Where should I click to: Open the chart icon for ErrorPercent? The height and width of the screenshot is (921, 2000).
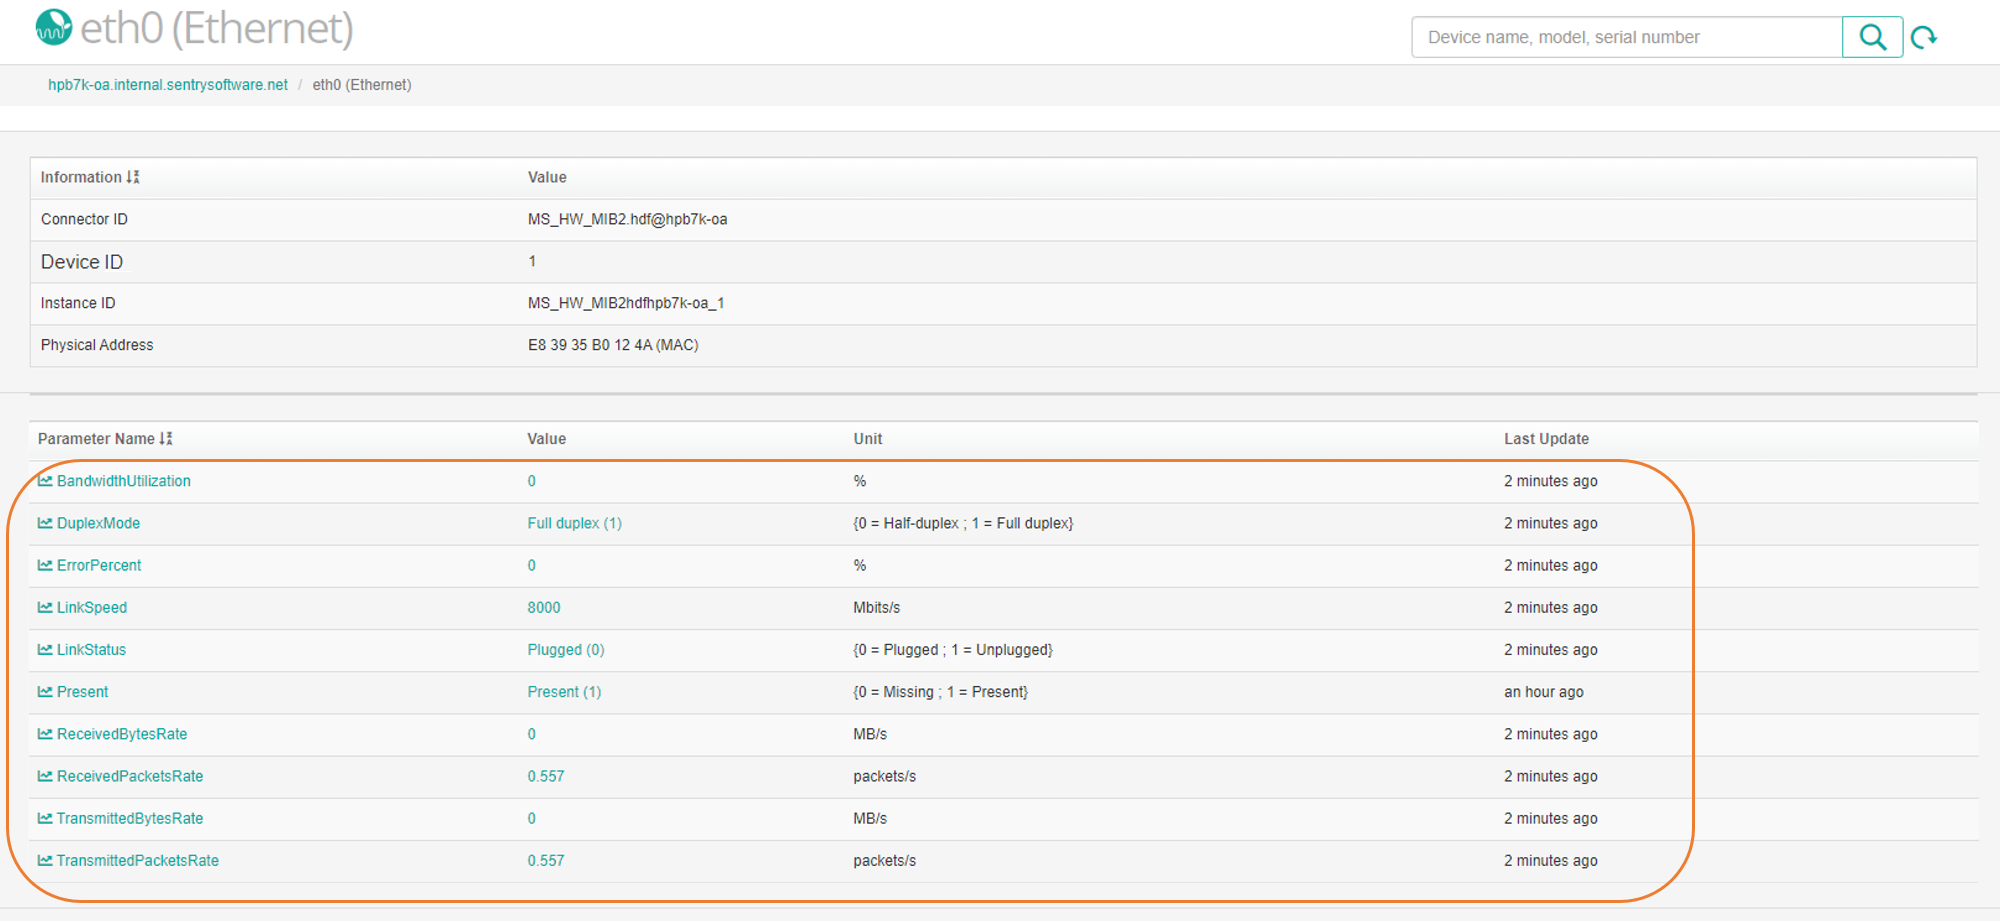tap(44, 565)
